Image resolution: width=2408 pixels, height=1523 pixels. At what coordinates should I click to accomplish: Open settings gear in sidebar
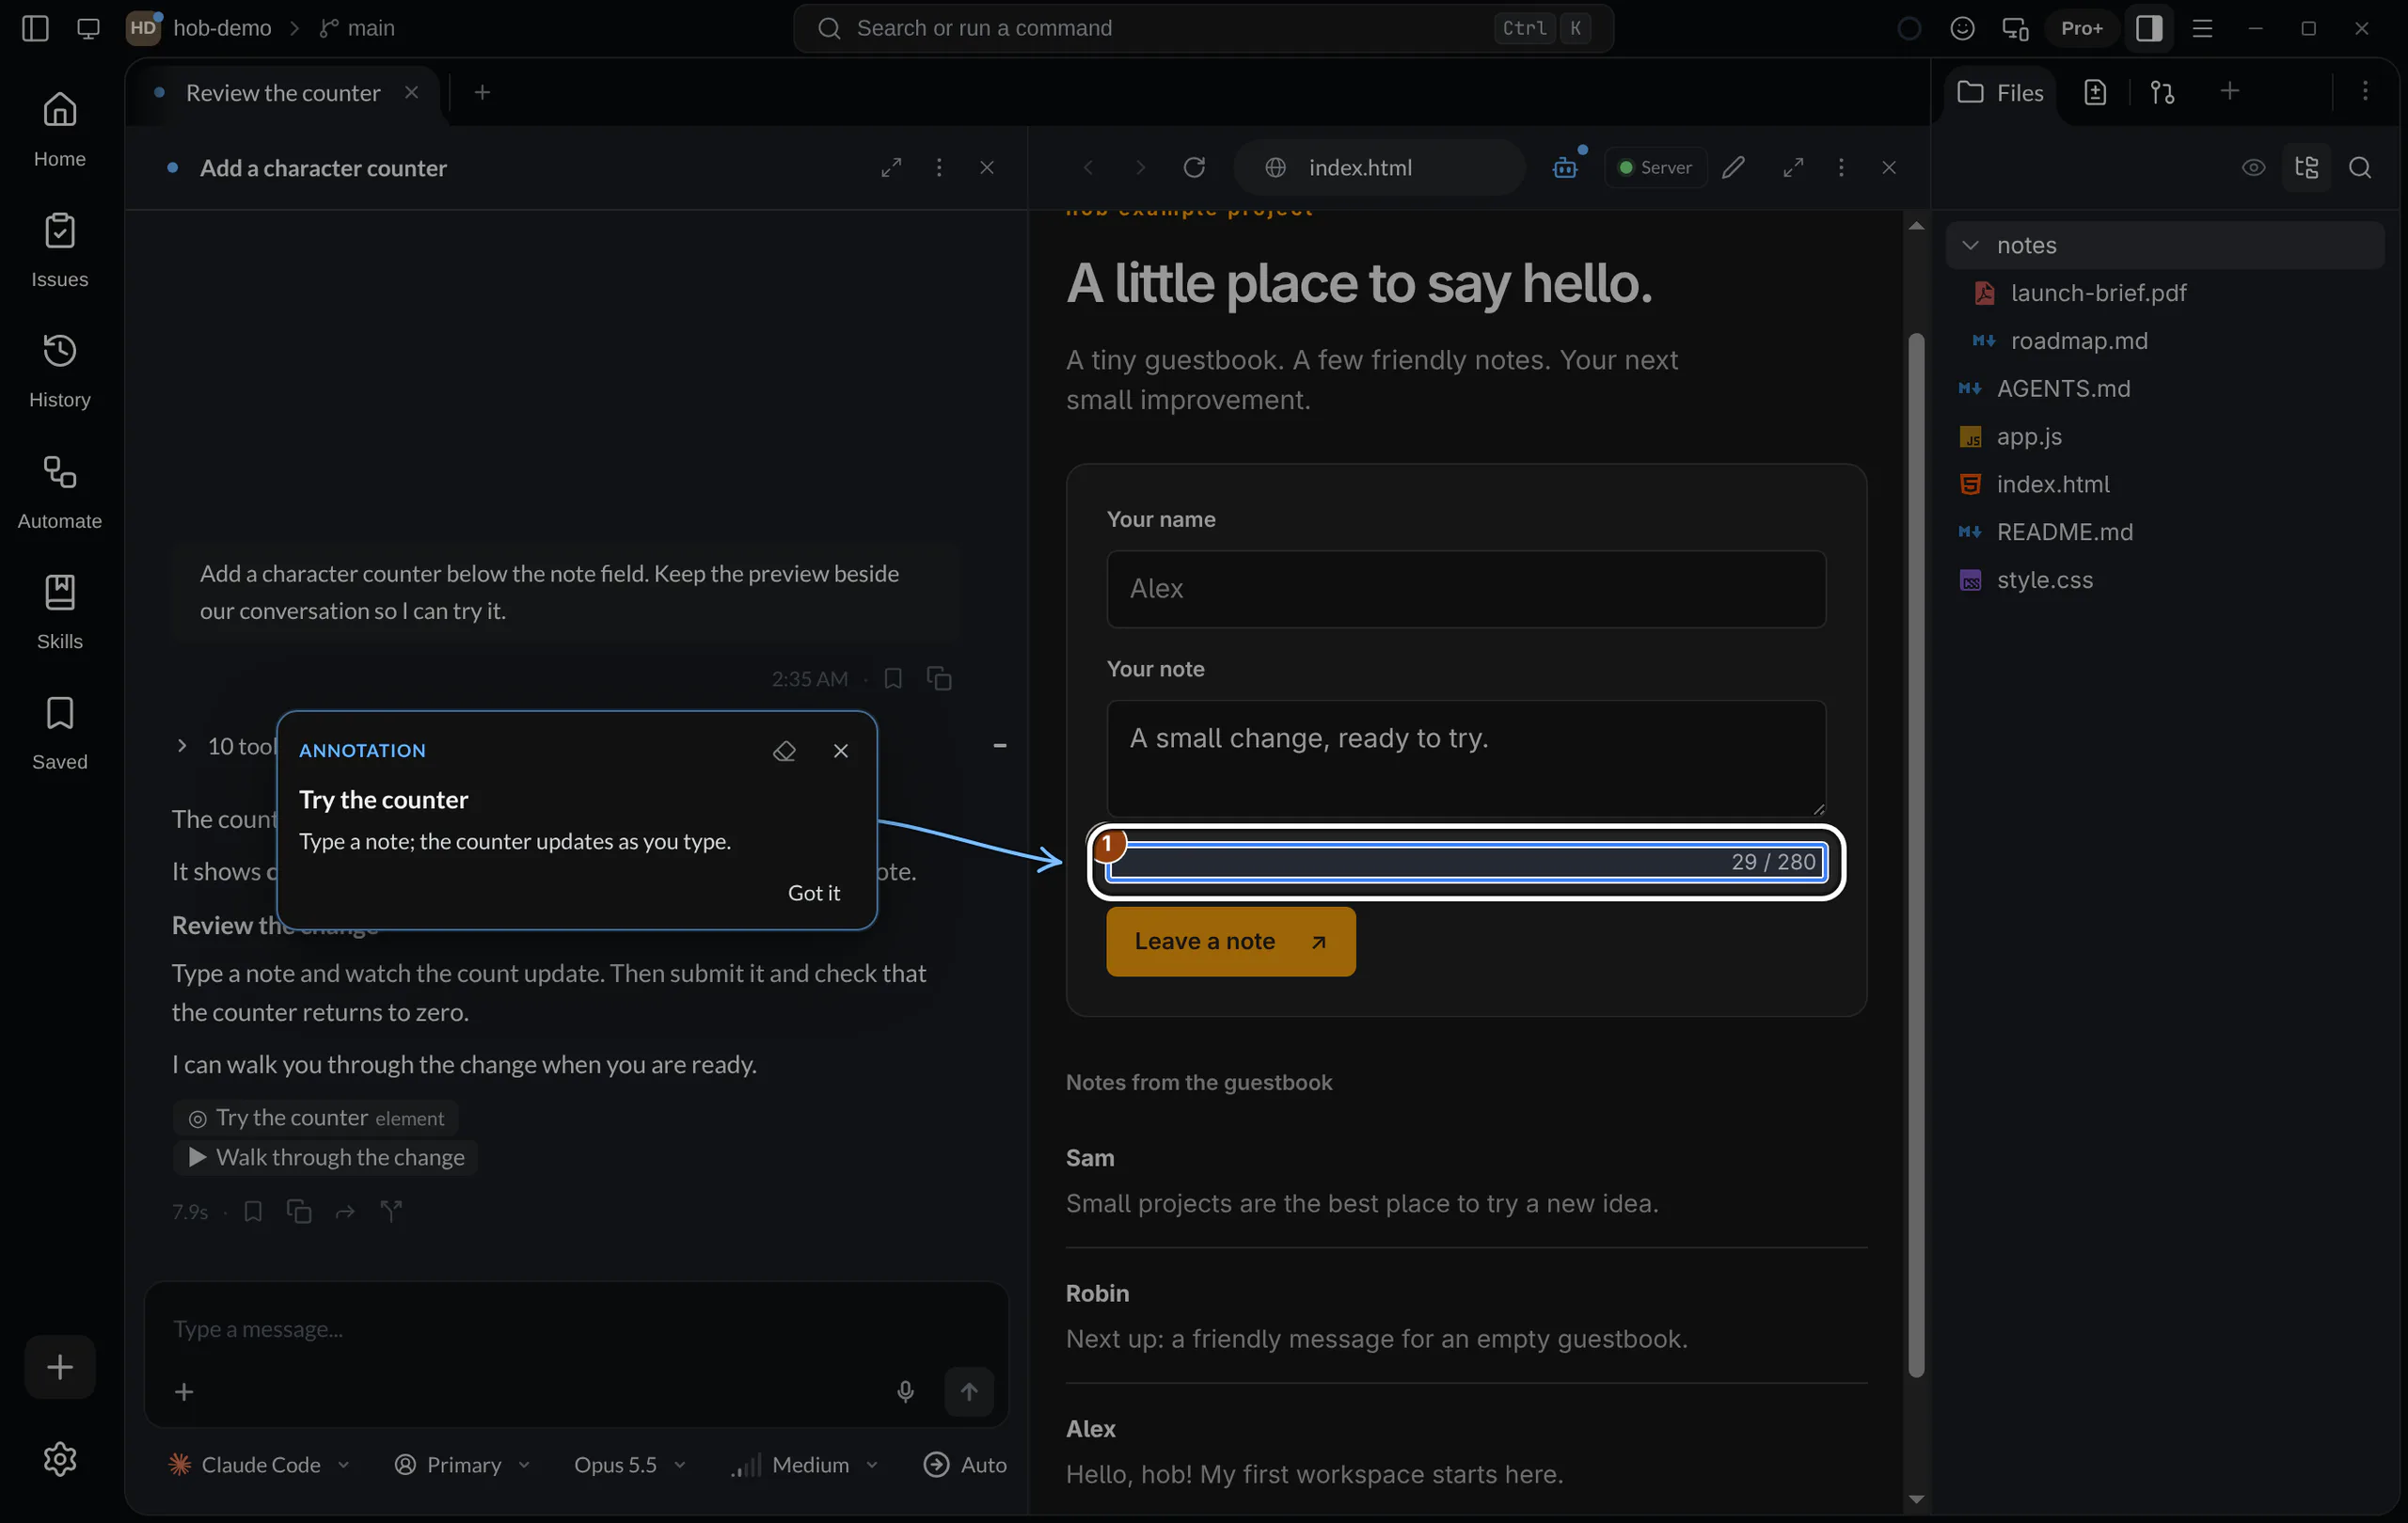coord(60,1459)
